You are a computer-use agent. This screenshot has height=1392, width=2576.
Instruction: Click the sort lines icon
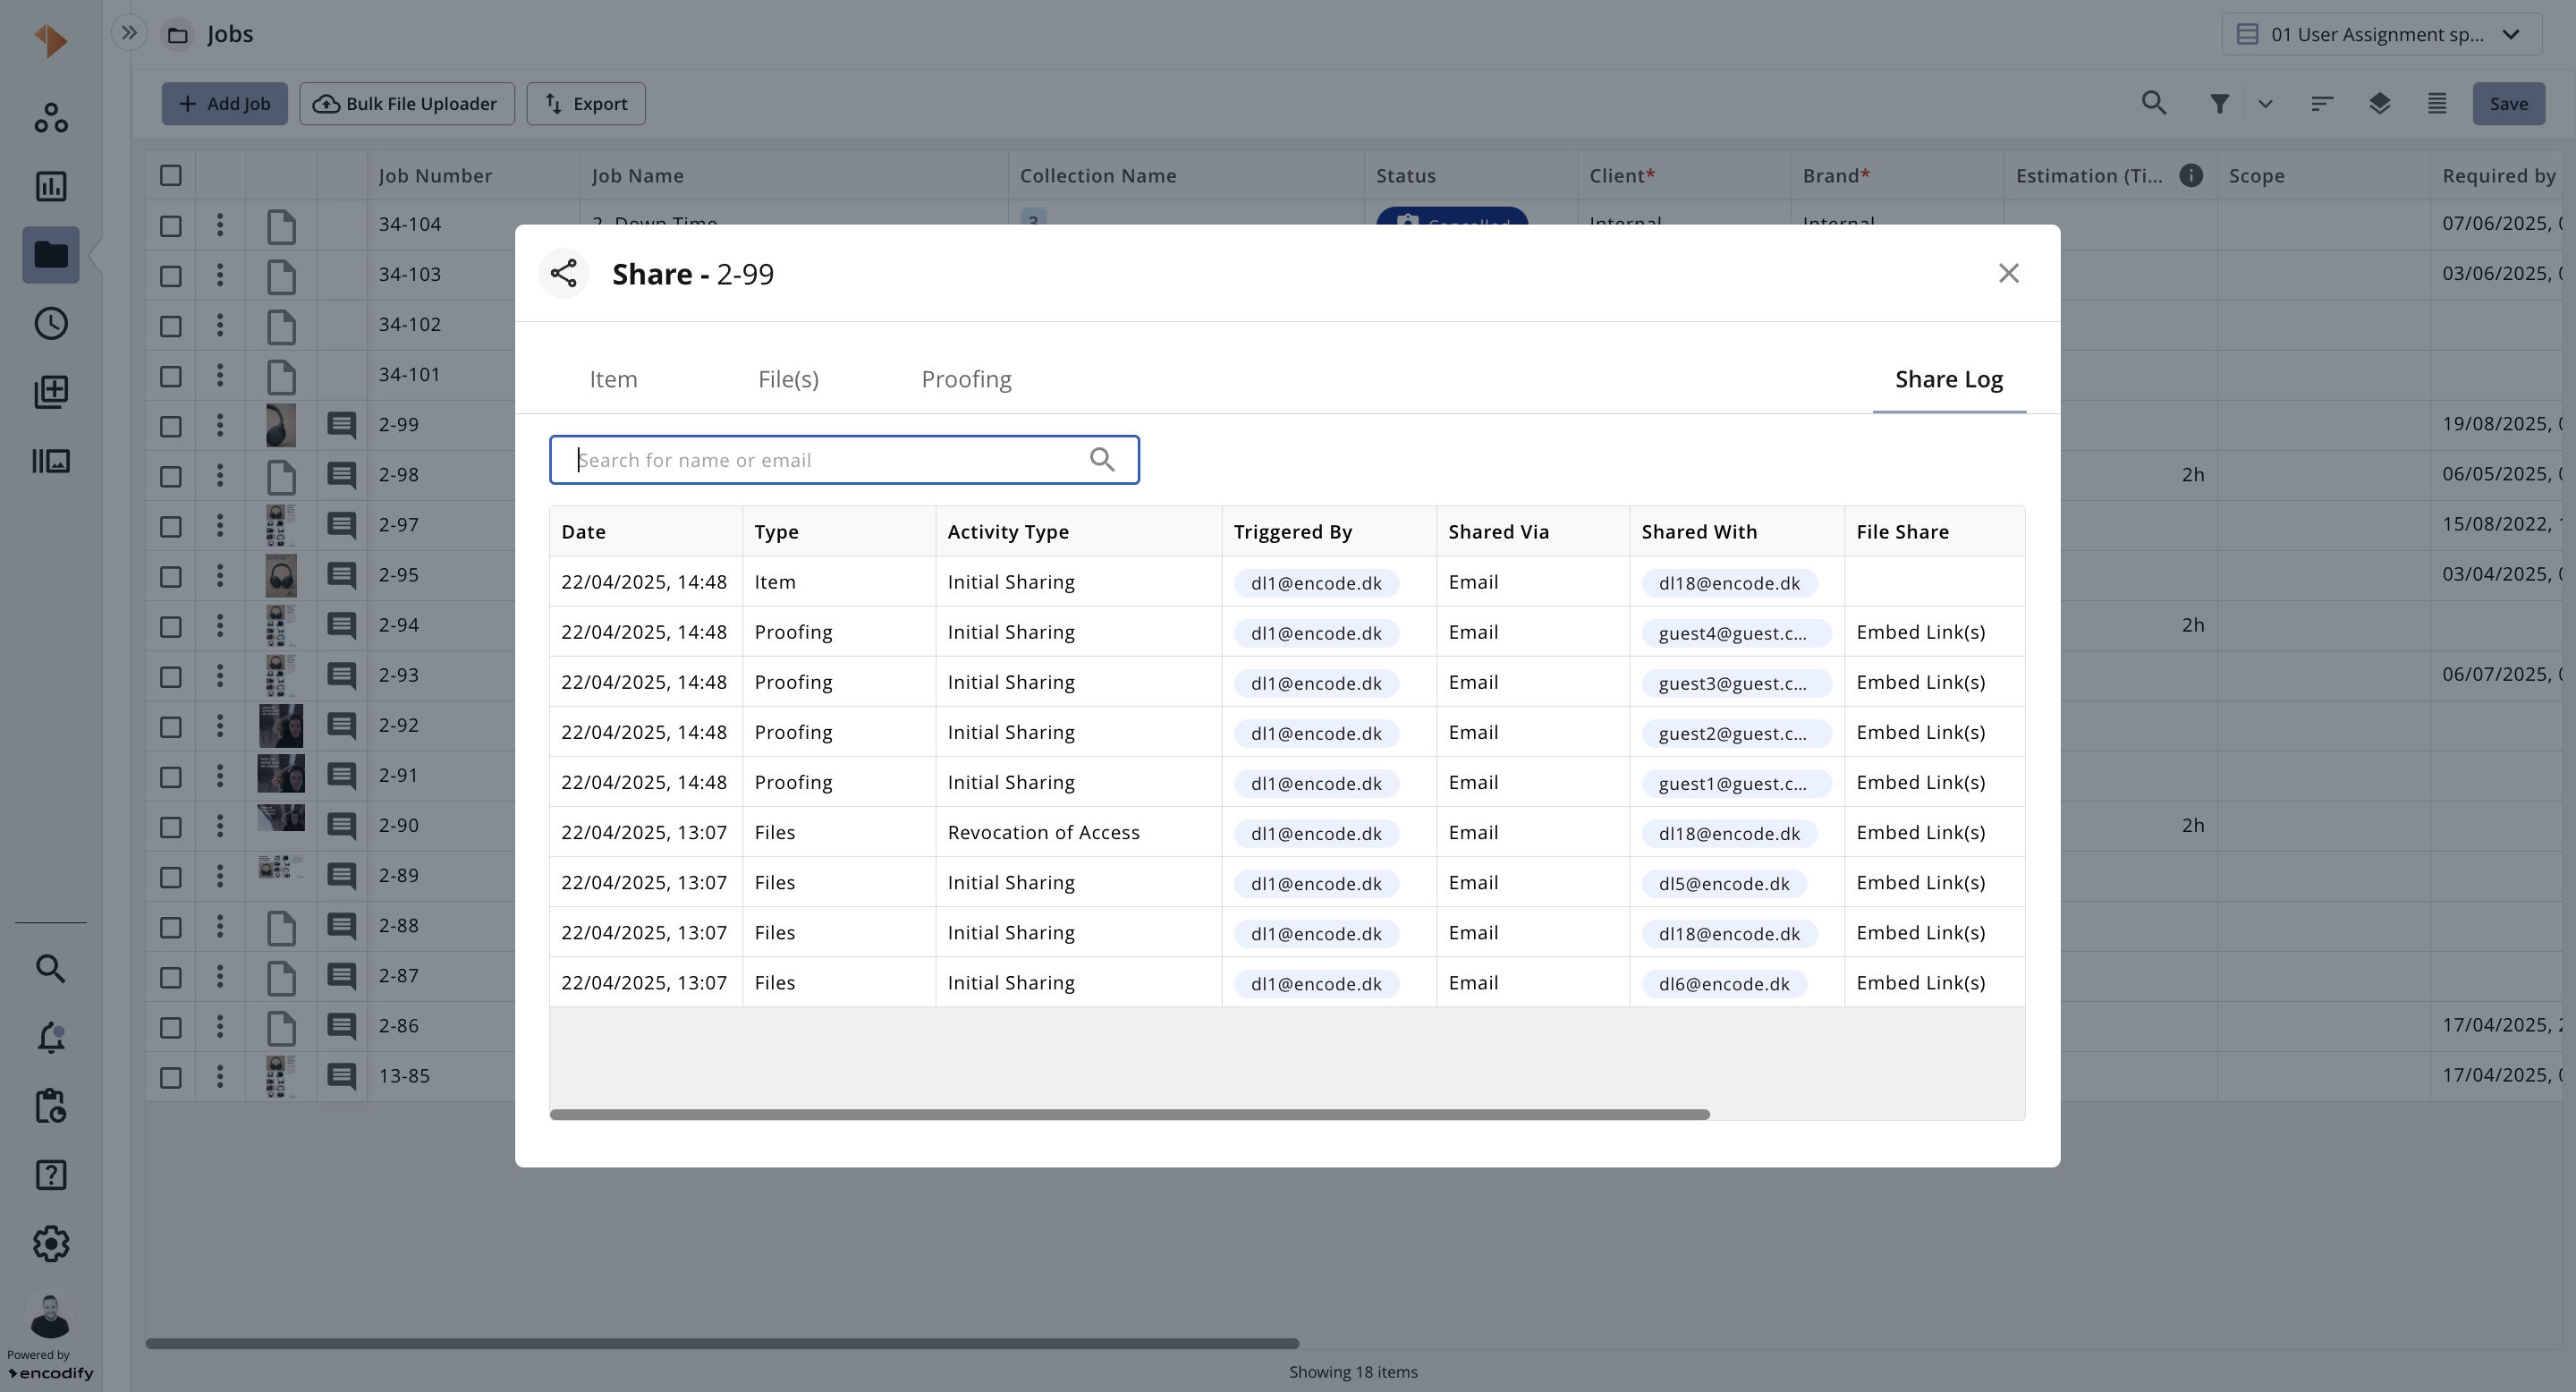[2322, 103]
